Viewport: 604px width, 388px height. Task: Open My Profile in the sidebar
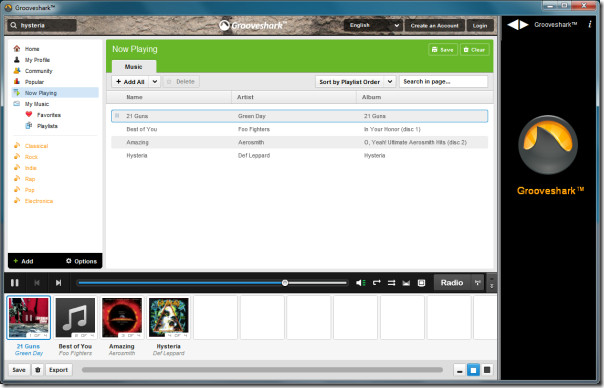coord(37,60)
